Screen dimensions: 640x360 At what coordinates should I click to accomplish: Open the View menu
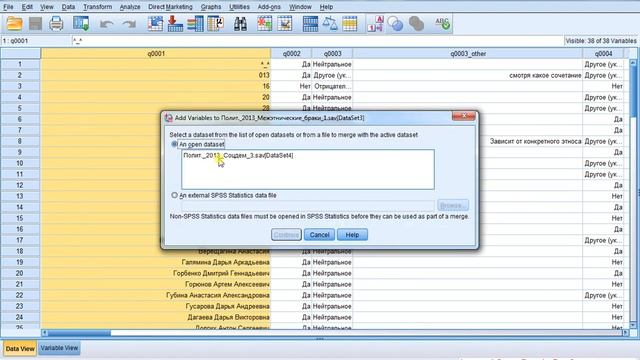47,7
